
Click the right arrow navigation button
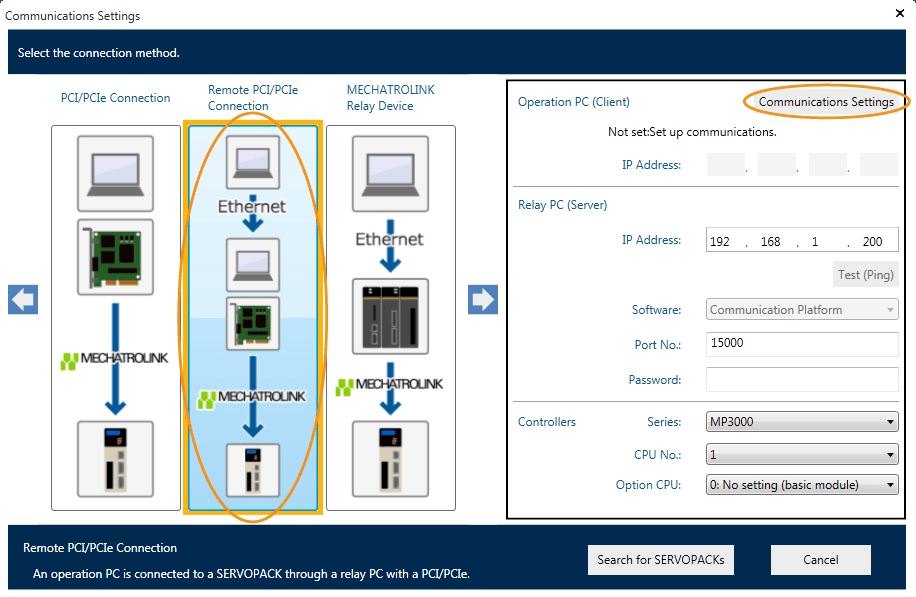point(483,300)
